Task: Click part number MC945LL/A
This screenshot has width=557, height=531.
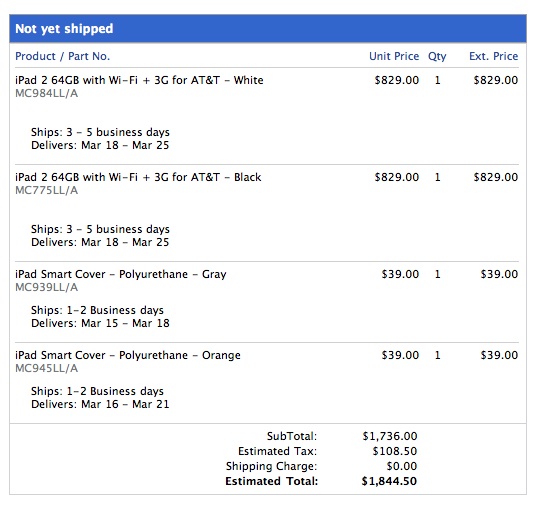Action: pos(47,368)
